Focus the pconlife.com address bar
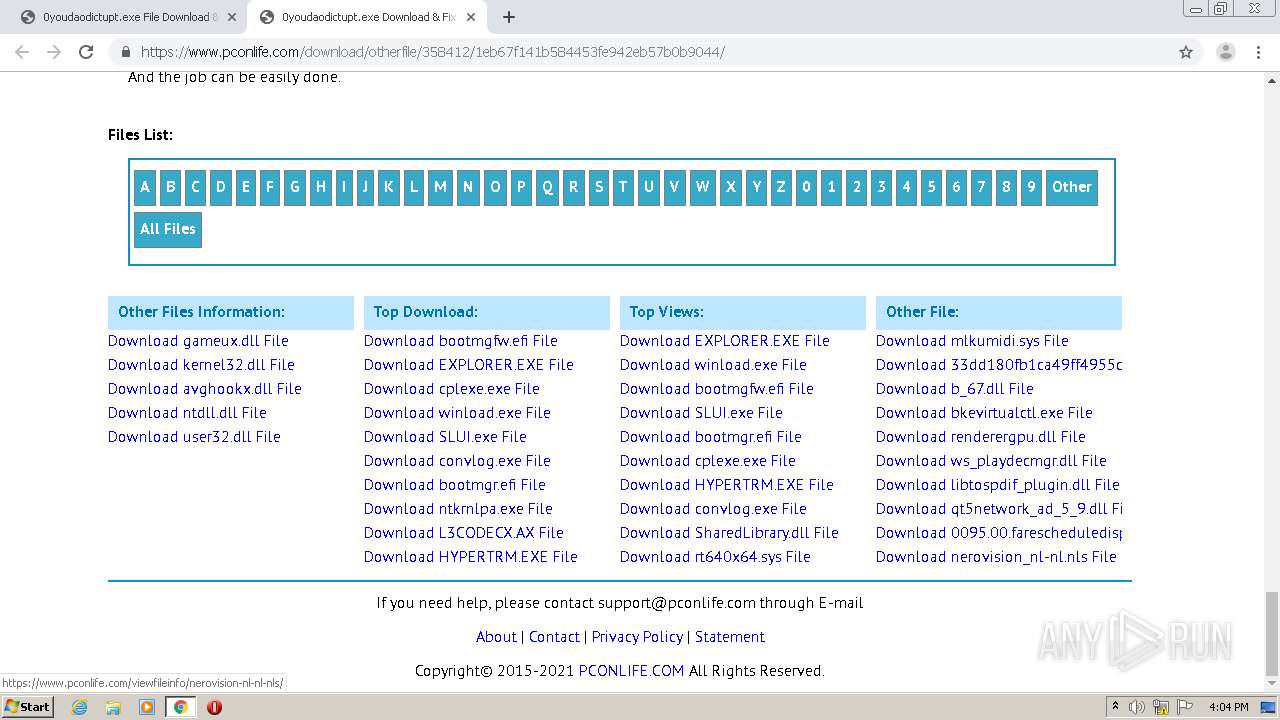The height and width of the screenshot is (720, 1280). click(640, 52)
